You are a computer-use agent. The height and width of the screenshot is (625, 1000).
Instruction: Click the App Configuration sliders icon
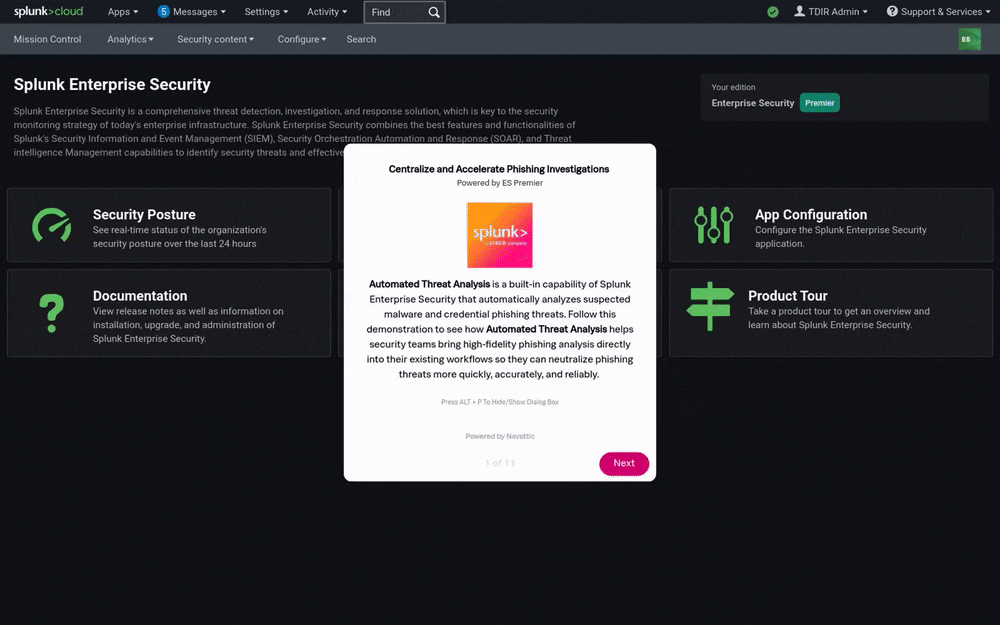click(x=714, y=225)
